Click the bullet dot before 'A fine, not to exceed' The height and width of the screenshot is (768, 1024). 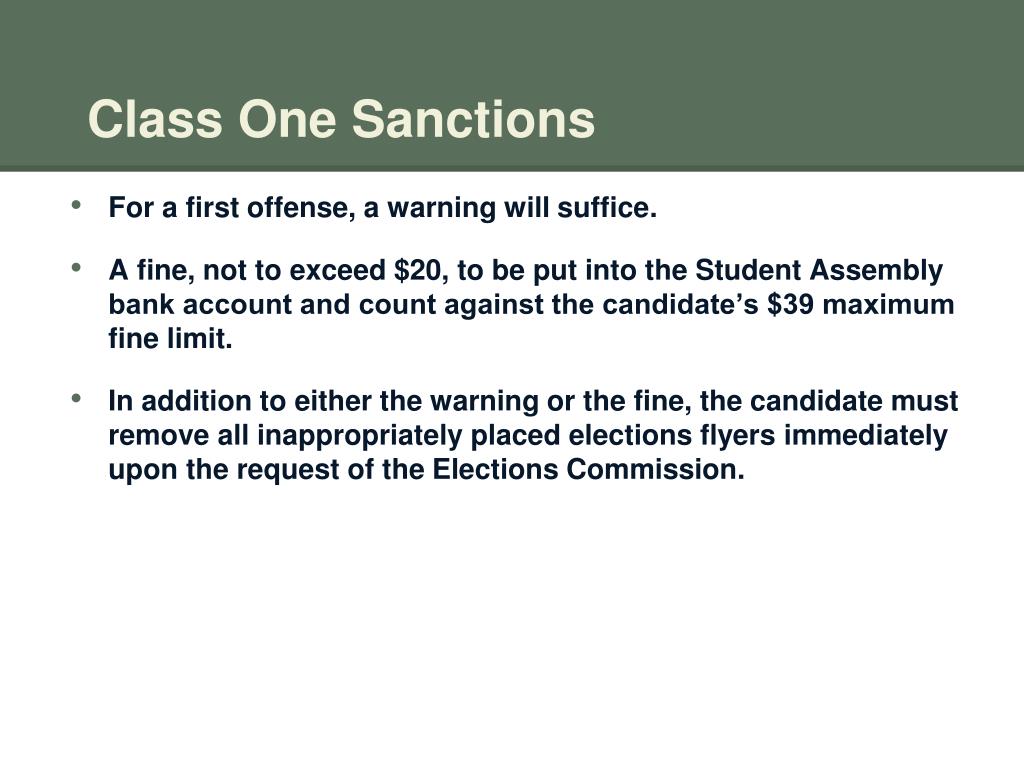77,268
